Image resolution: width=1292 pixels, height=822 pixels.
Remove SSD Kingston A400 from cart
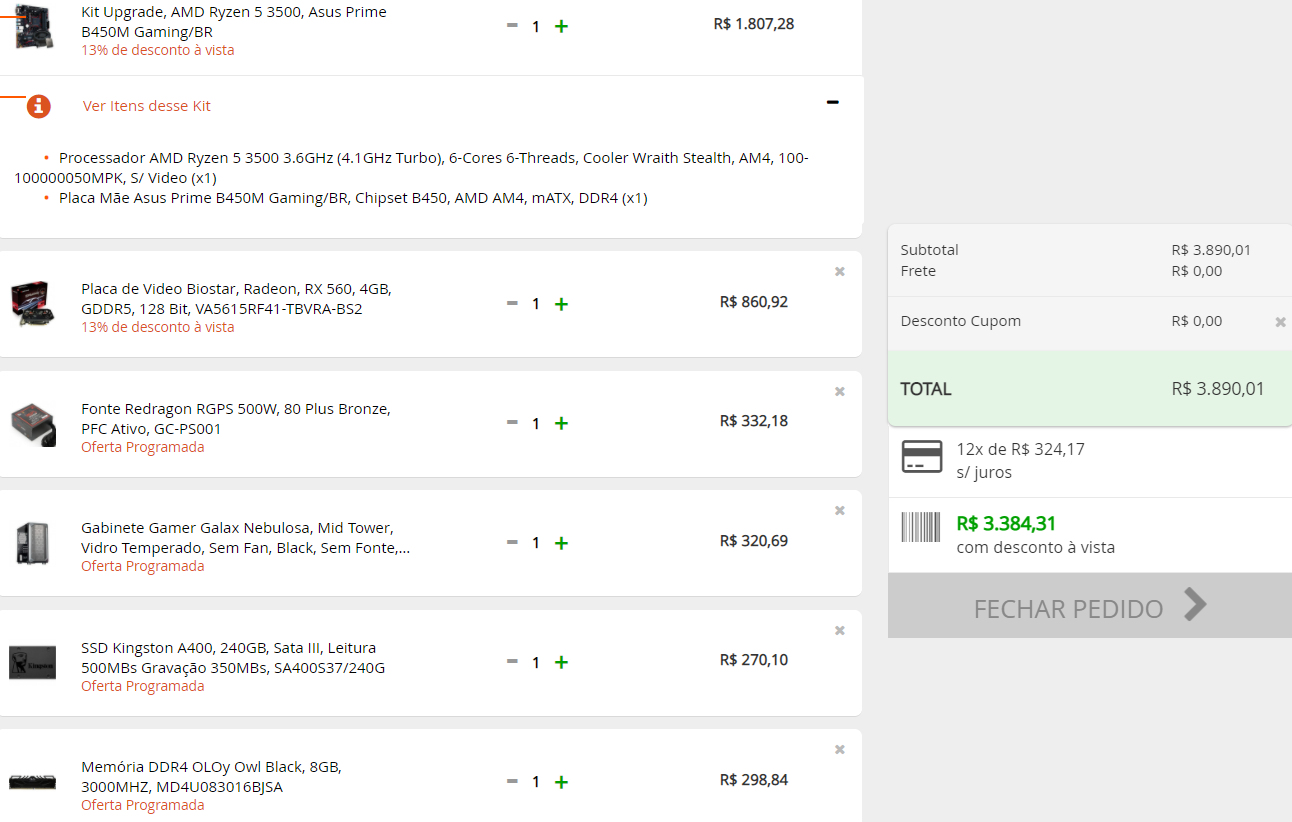pyautogui.click(x=840, y=630)
